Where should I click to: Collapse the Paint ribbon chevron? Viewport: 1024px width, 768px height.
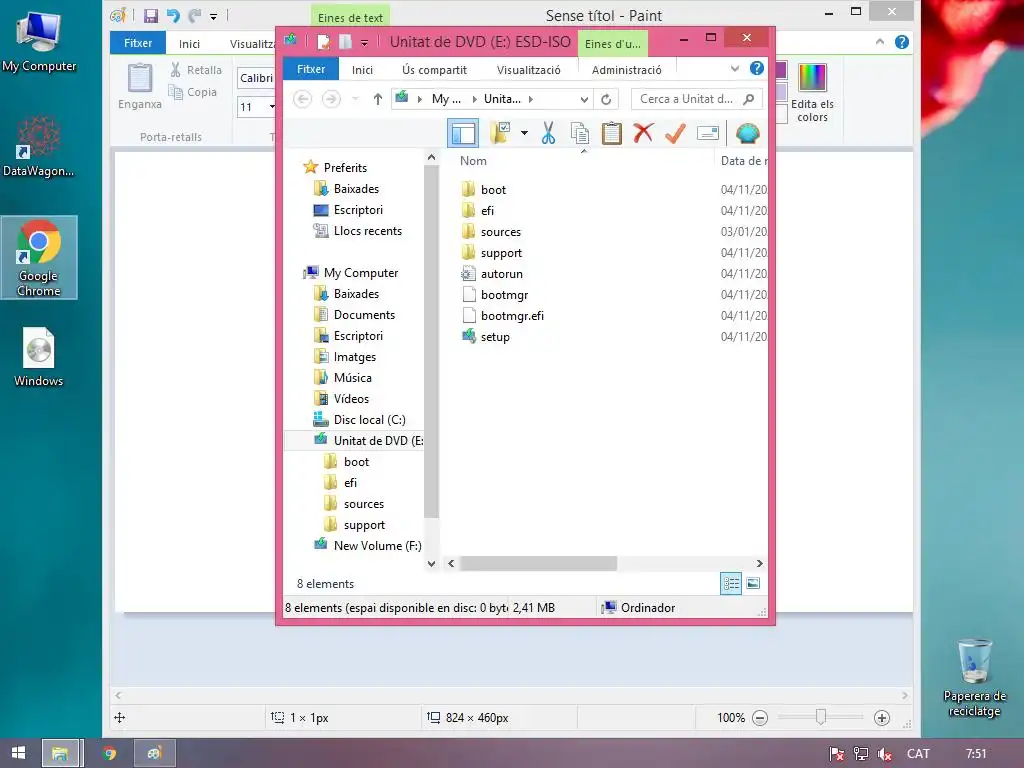(x=880, y=42)
